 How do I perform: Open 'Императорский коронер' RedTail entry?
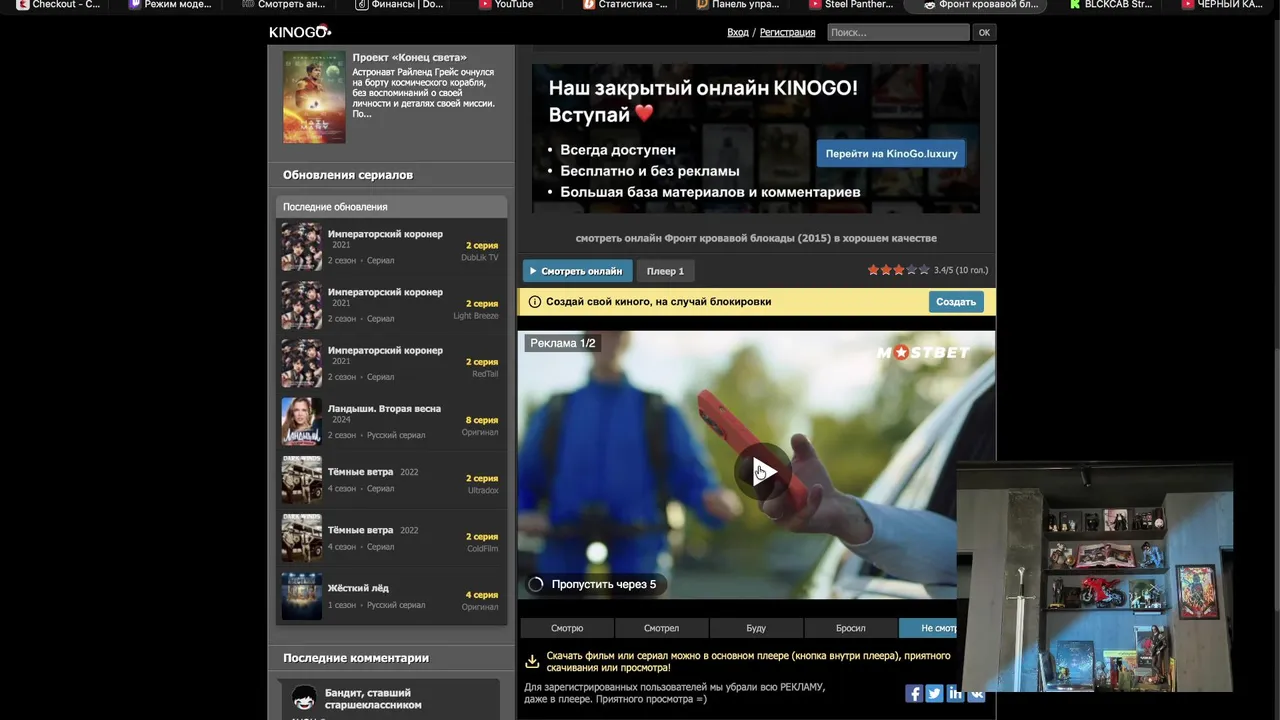[x=391, y=362]
